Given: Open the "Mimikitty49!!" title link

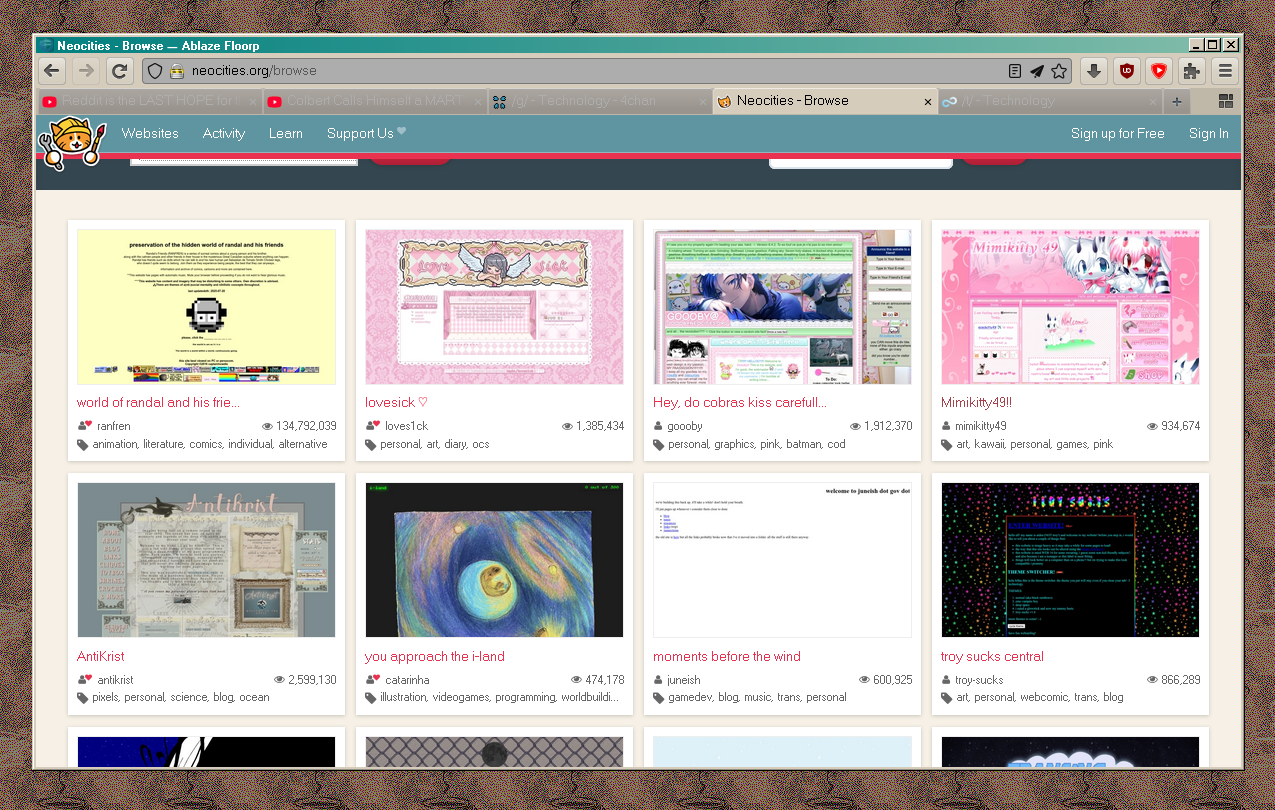Looking at the screenshot, I should click(976, 402).
